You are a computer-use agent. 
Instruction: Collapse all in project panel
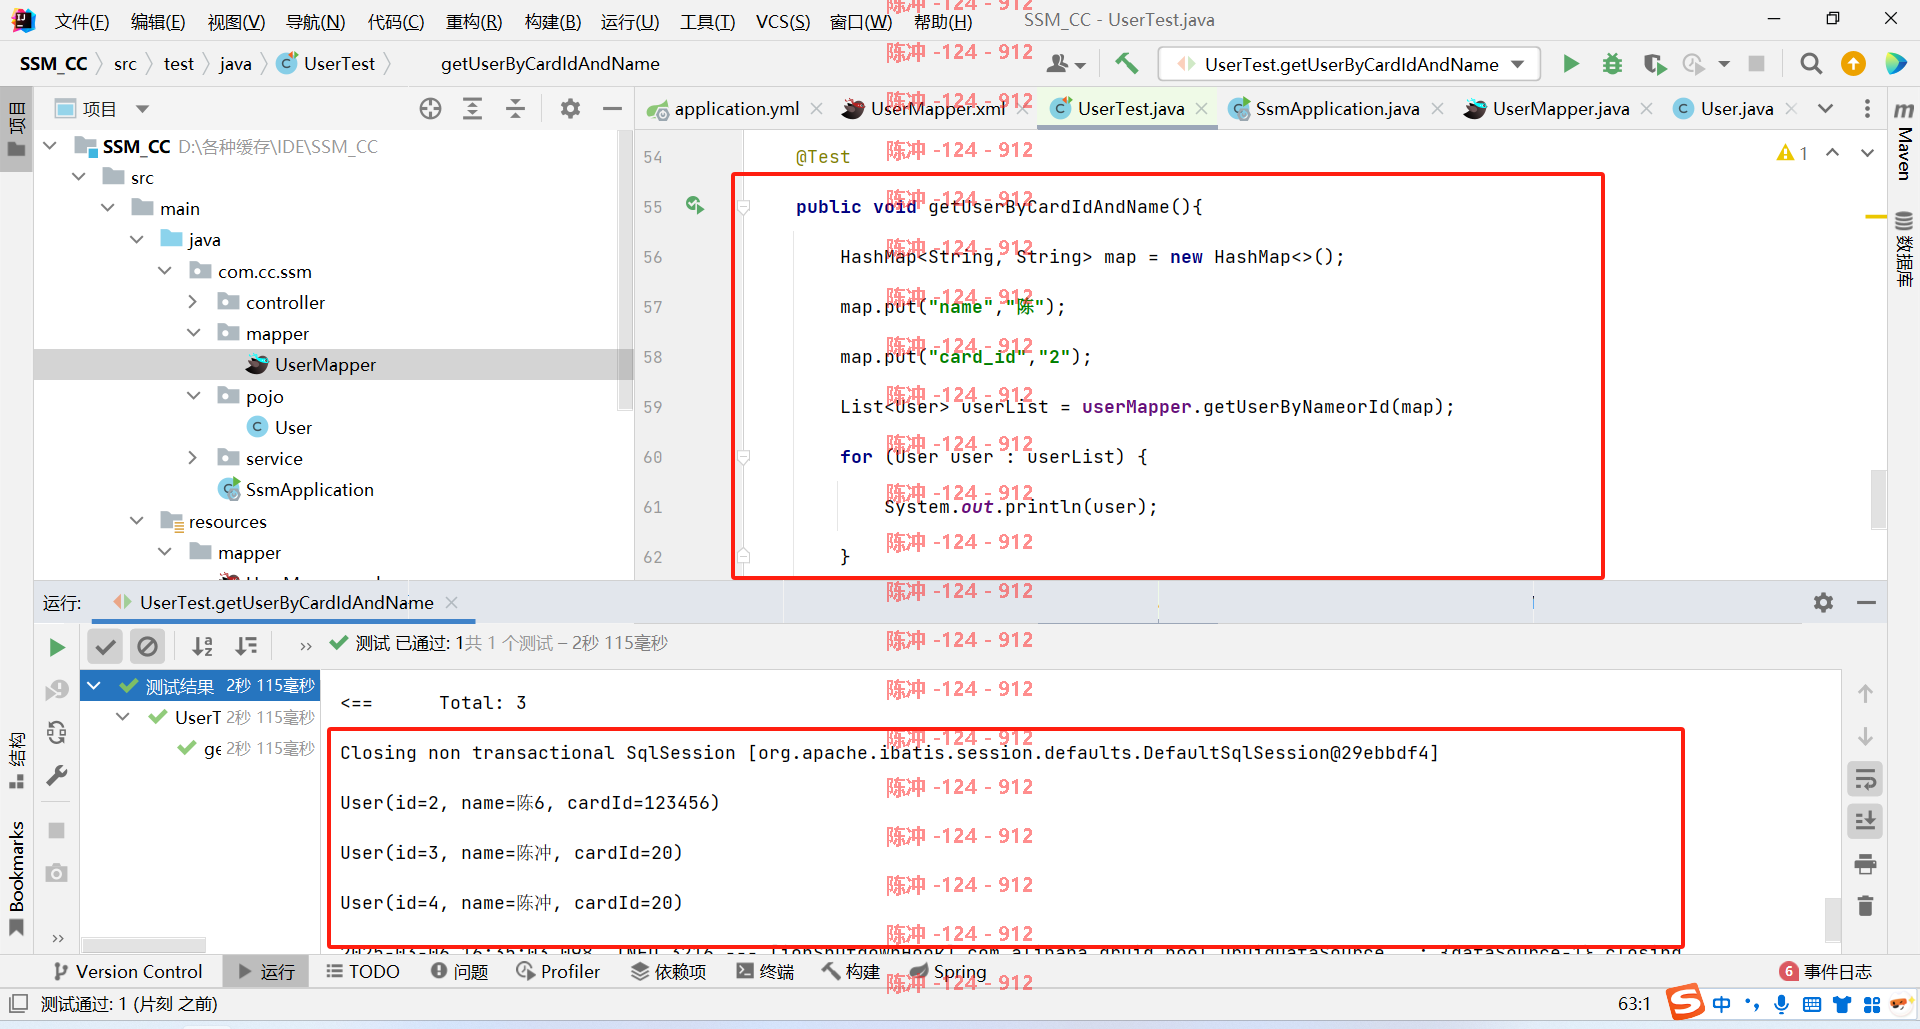(x=515, y=109)
